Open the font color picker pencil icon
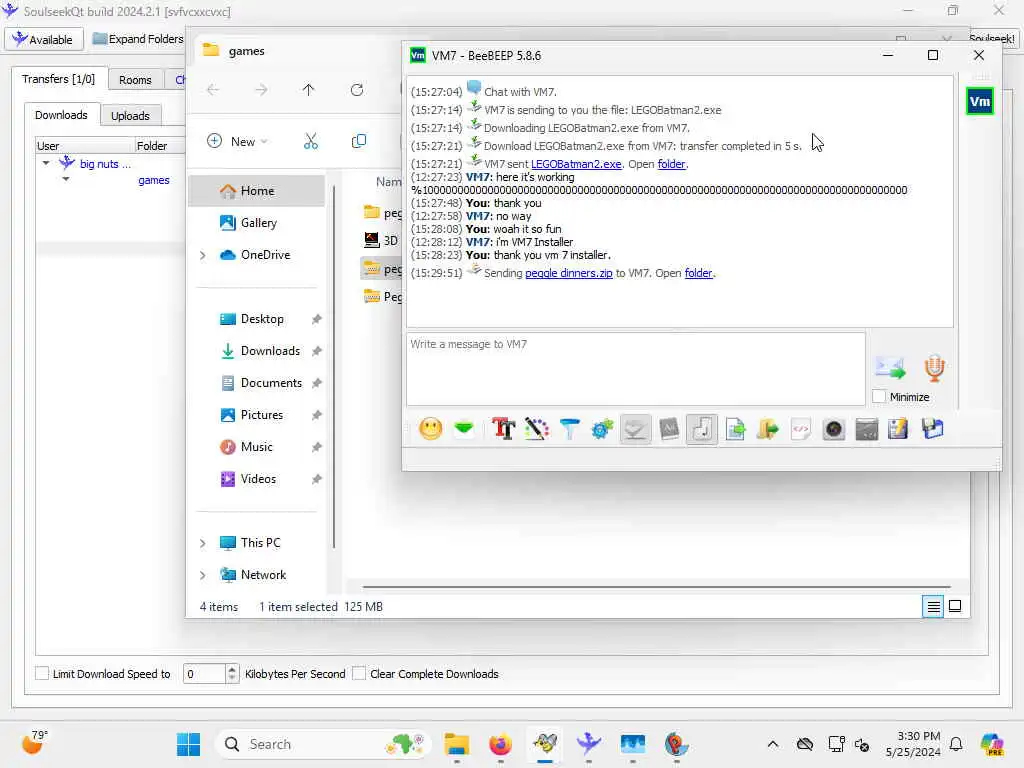 tap(536, 429)
